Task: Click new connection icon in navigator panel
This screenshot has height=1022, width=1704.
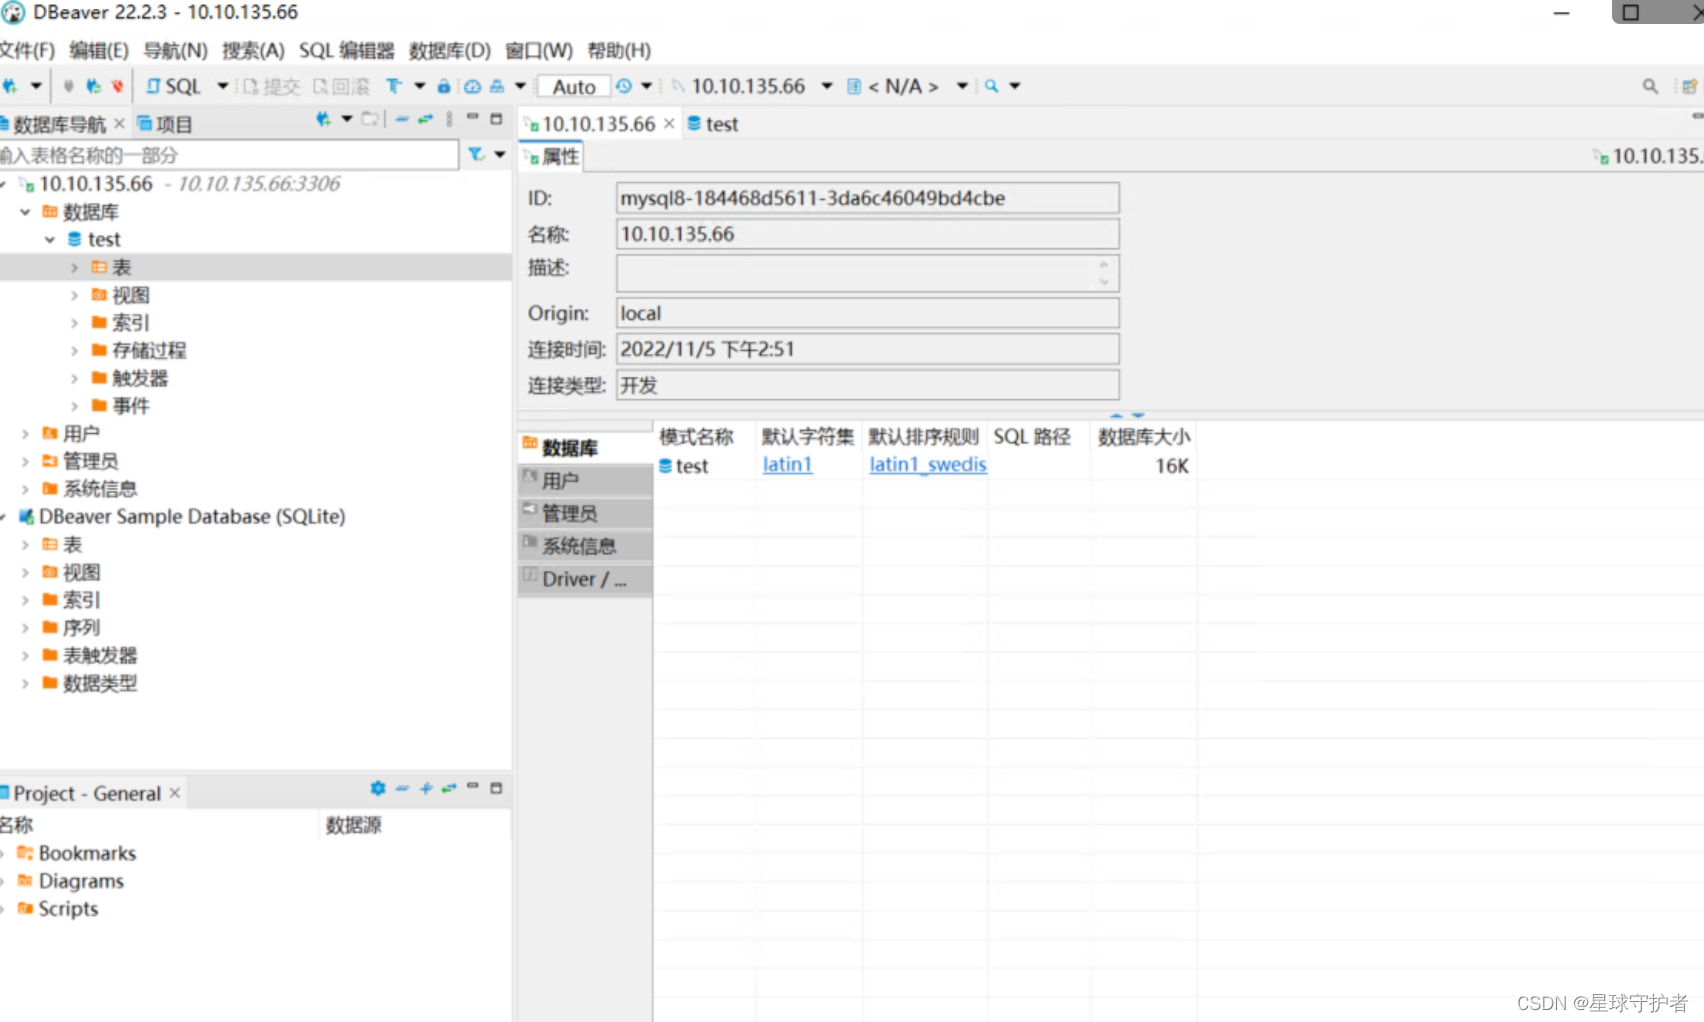Action: pyautogui.click(x=323, y=119)
